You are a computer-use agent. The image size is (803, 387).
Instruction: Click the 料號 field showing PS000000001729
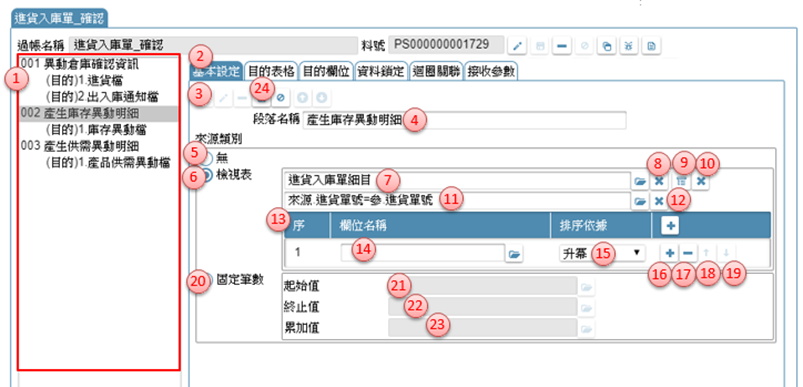coord(447,45)
